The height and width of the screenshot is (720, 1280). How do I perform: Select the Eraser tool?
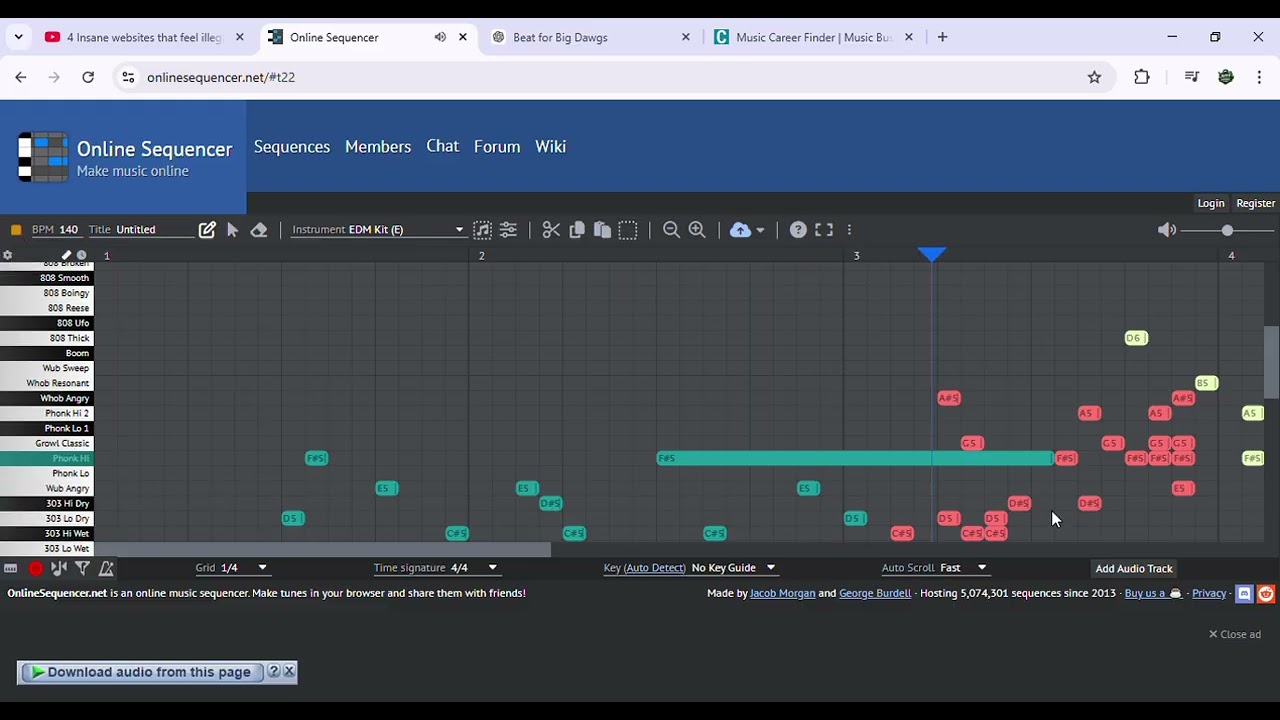coord(259,230)
